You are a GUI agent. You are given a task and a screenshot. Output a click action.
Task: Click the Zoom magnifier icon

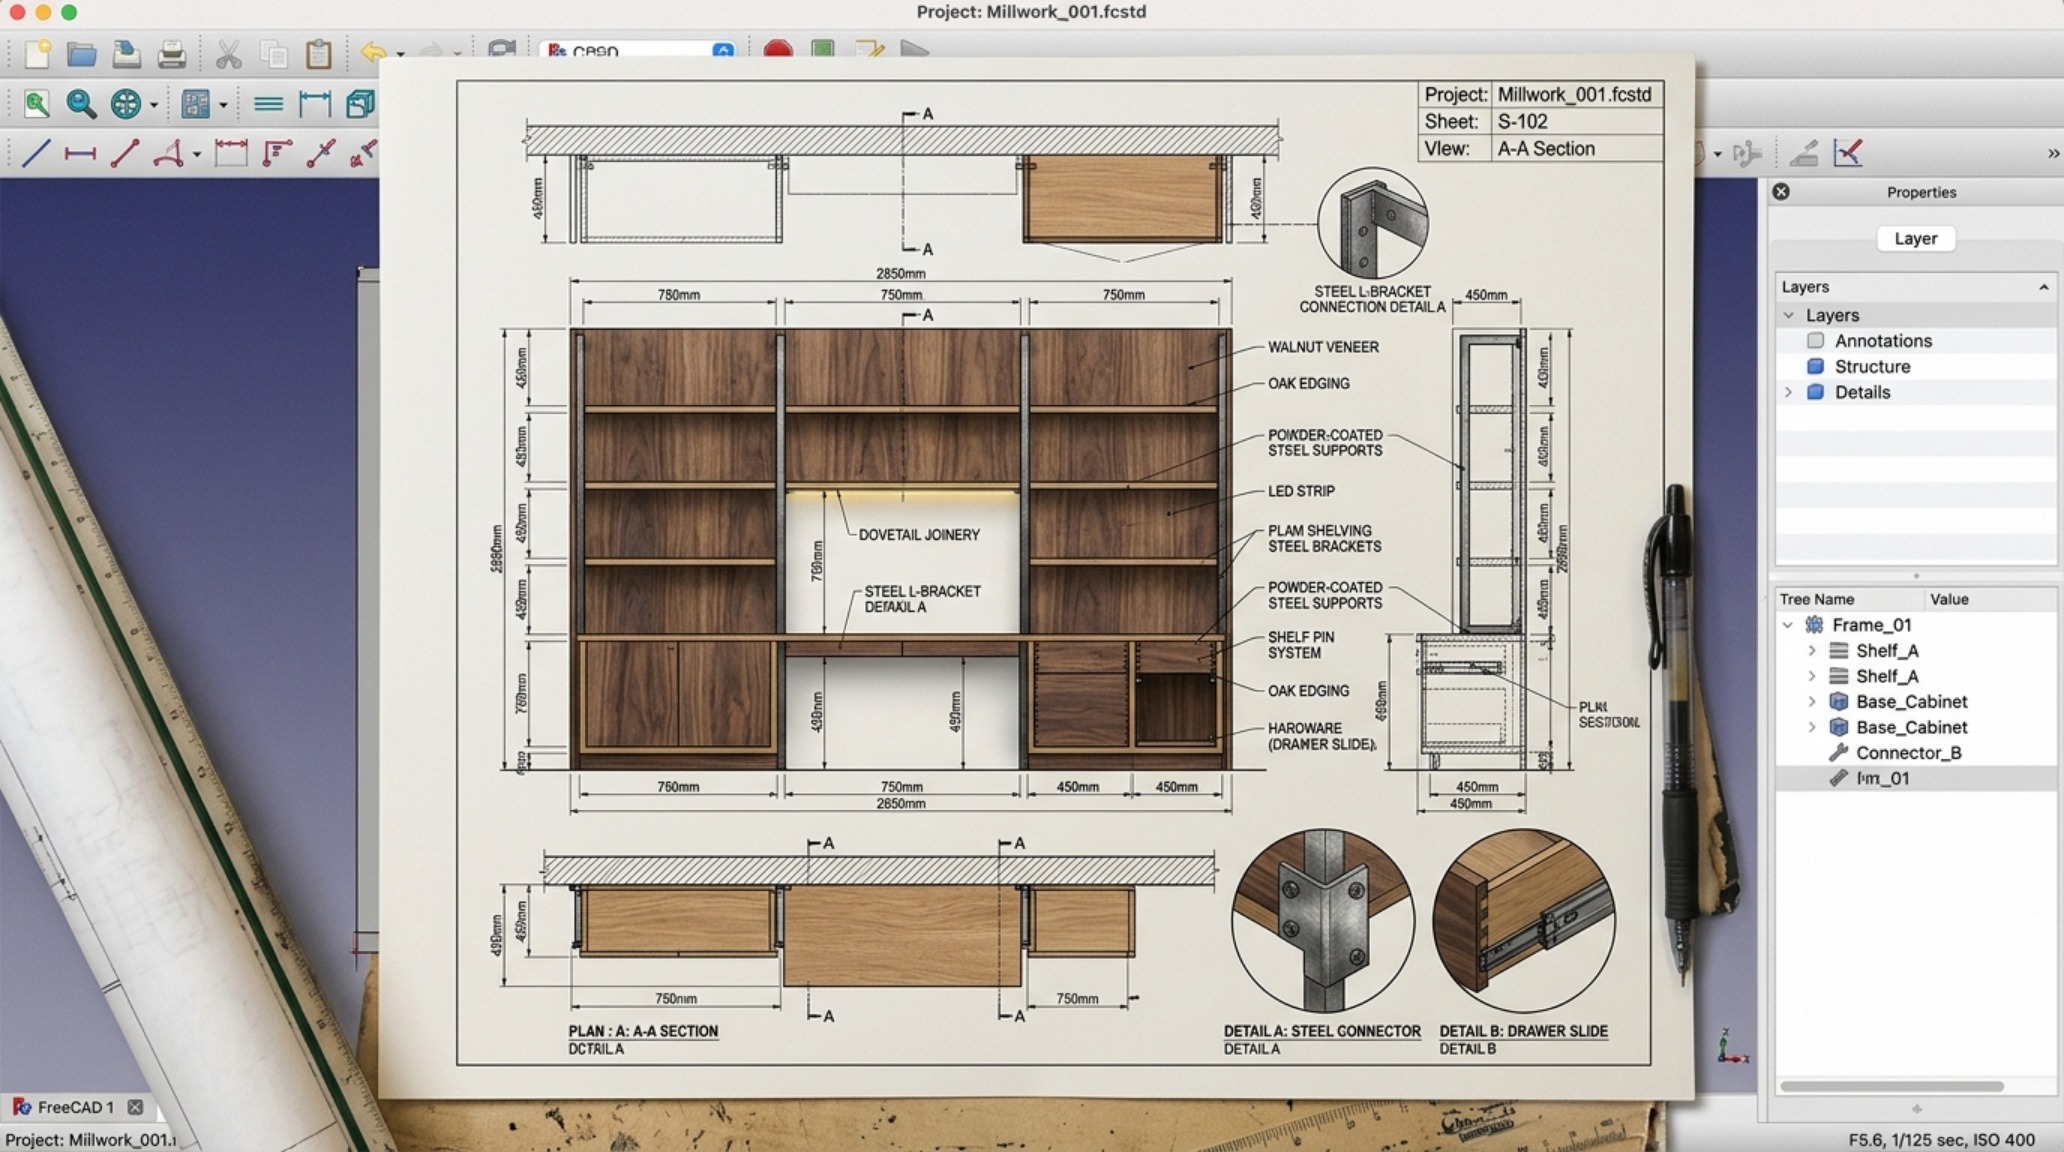tap(81, 103)
